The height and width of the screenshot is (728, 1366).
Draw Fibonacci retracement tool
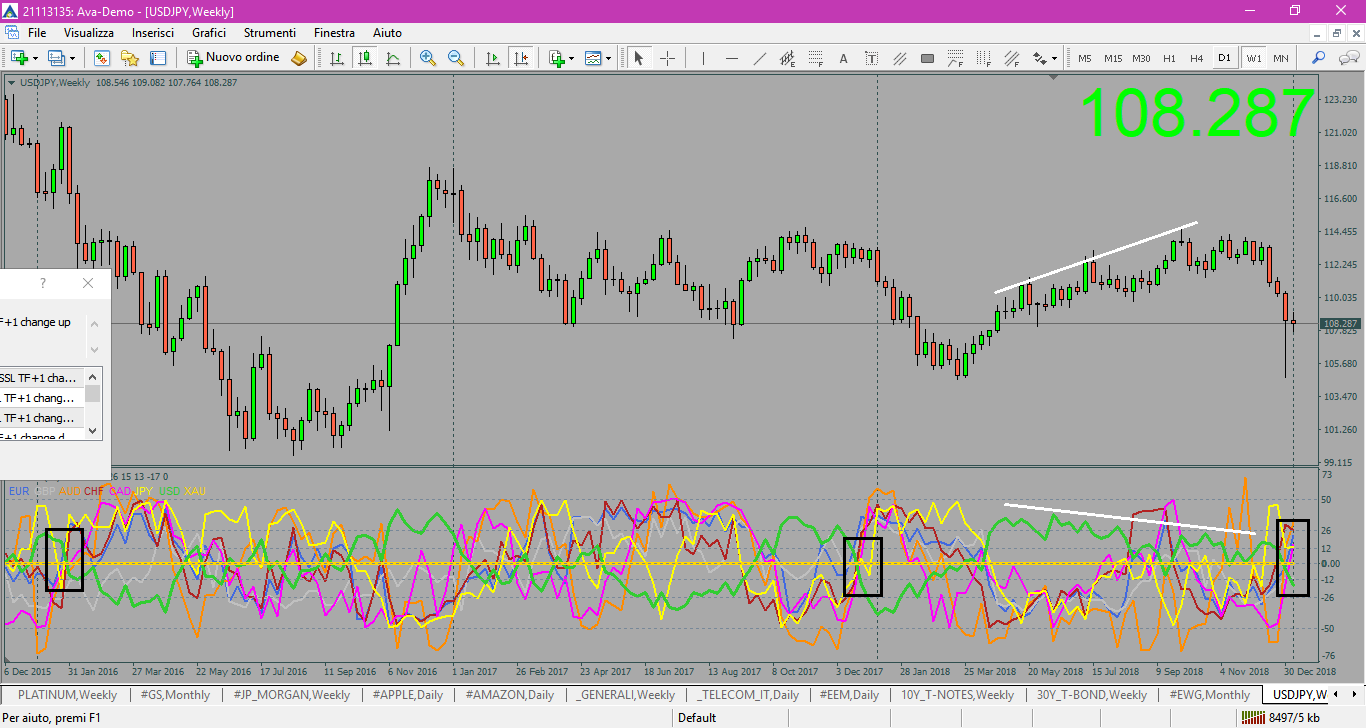pos(815,58)
